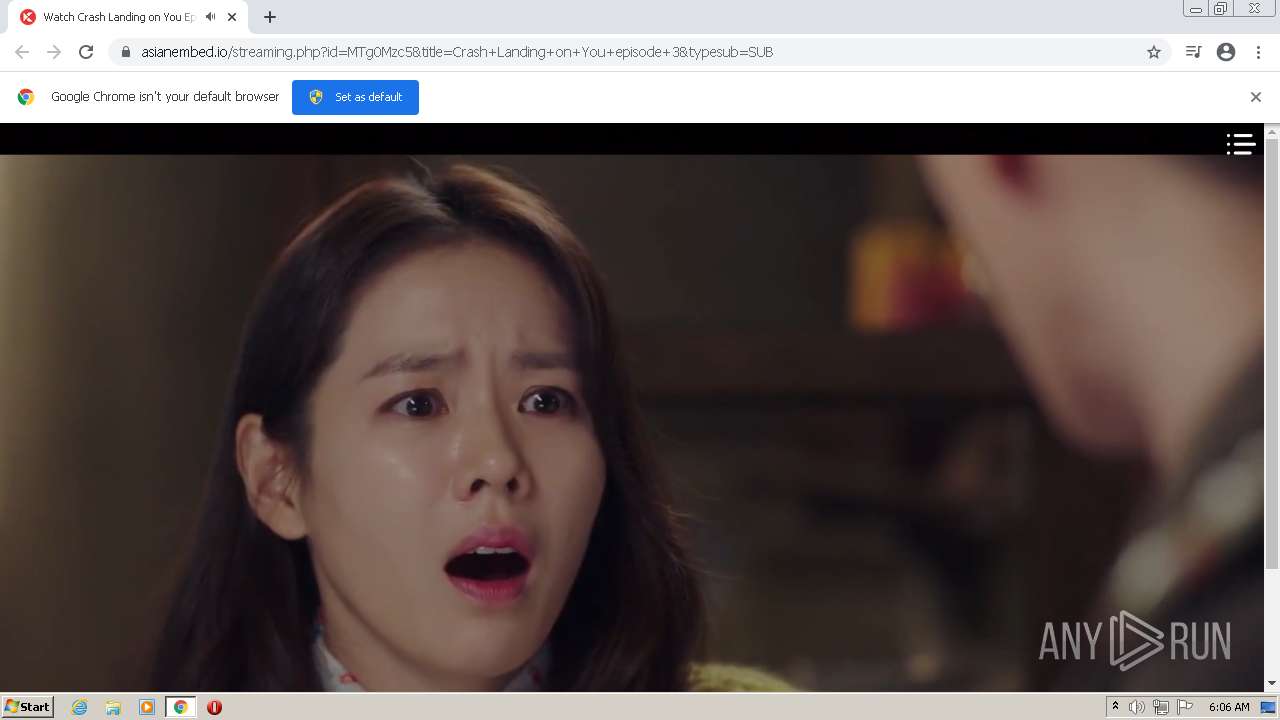Open the Windows Start menu
Image resolution: width=1280 pixels, height=720 pixels.
(x=28, y=706)
